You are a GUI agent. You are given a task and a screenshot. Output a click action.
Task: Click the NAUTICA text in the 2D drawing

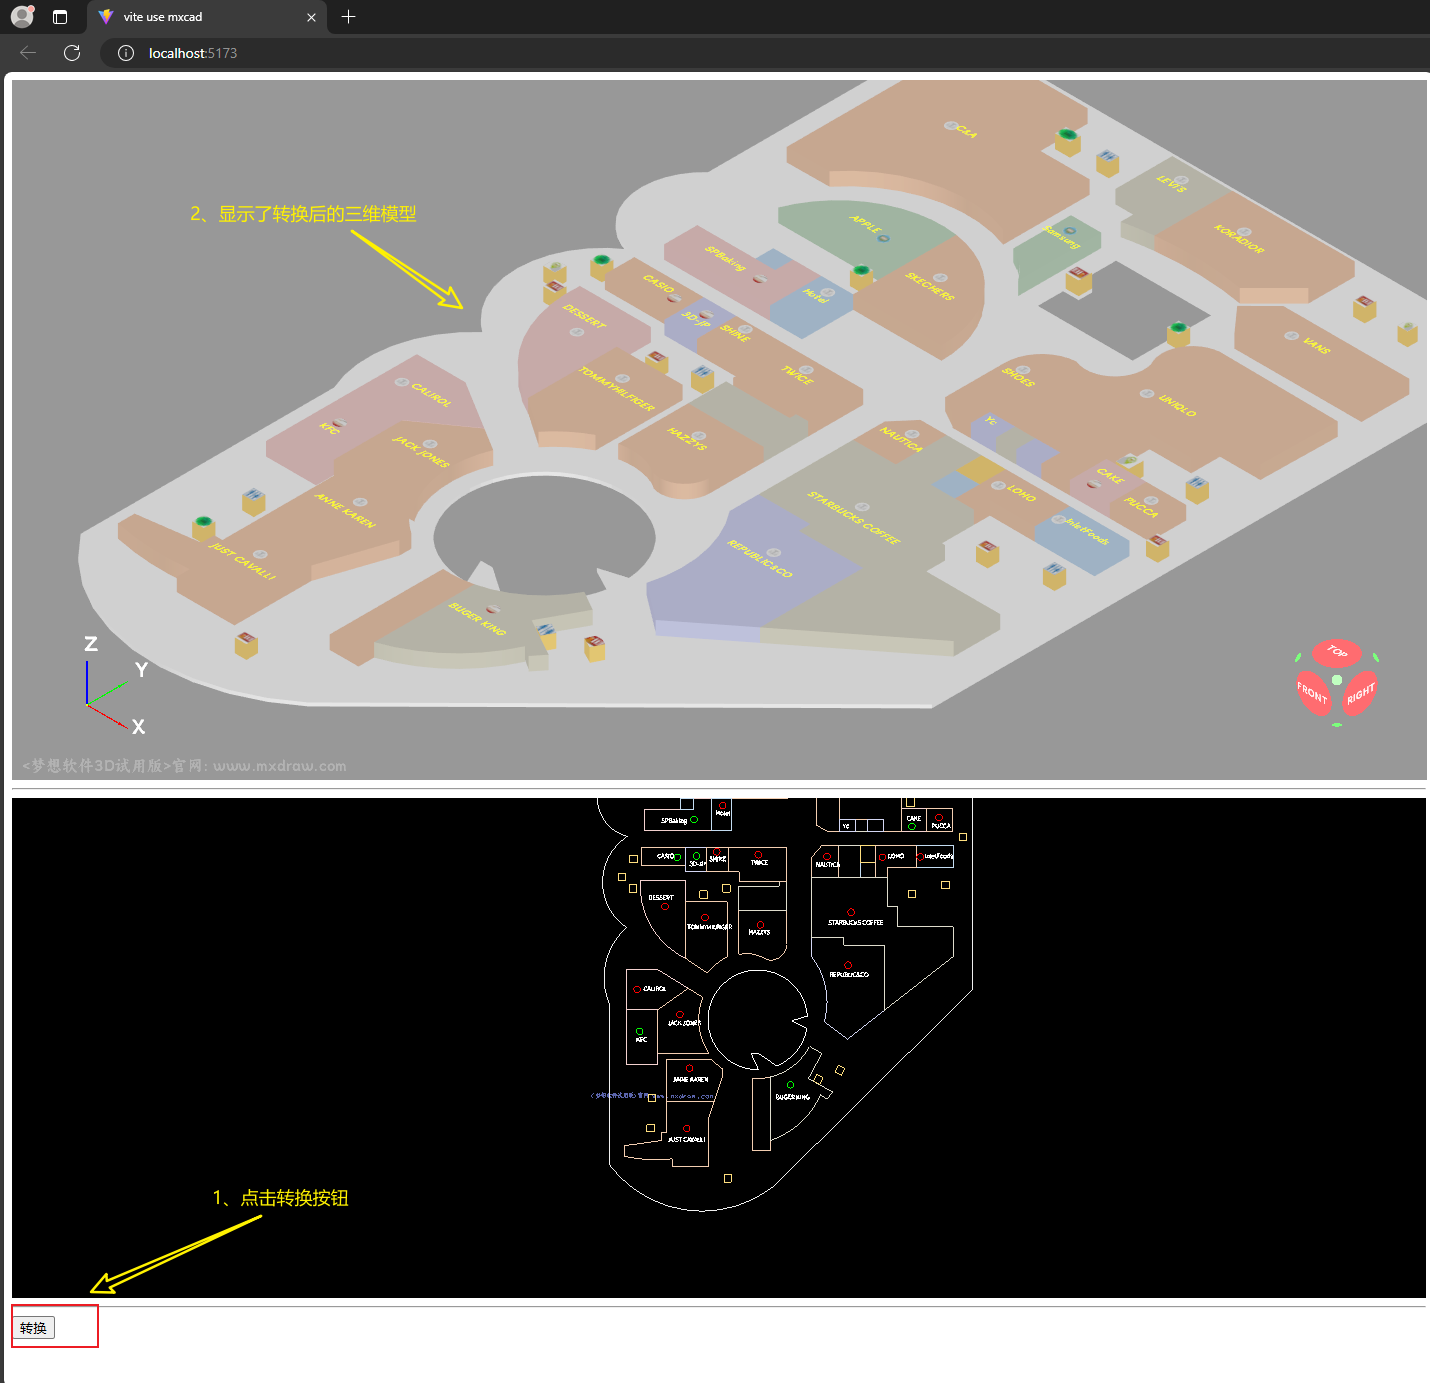(x=828, y=864)
